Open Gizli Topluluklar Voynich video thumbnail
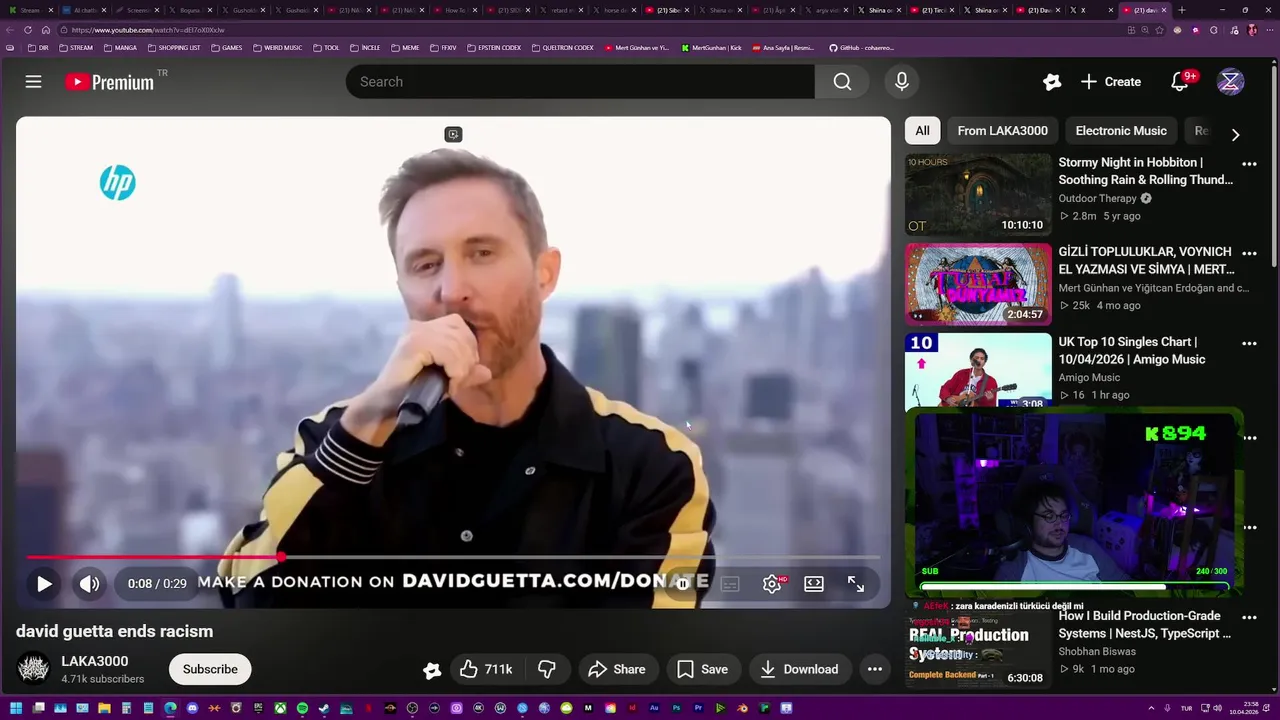The height and width of the screenshot is (720, 1280). [978, 284]
